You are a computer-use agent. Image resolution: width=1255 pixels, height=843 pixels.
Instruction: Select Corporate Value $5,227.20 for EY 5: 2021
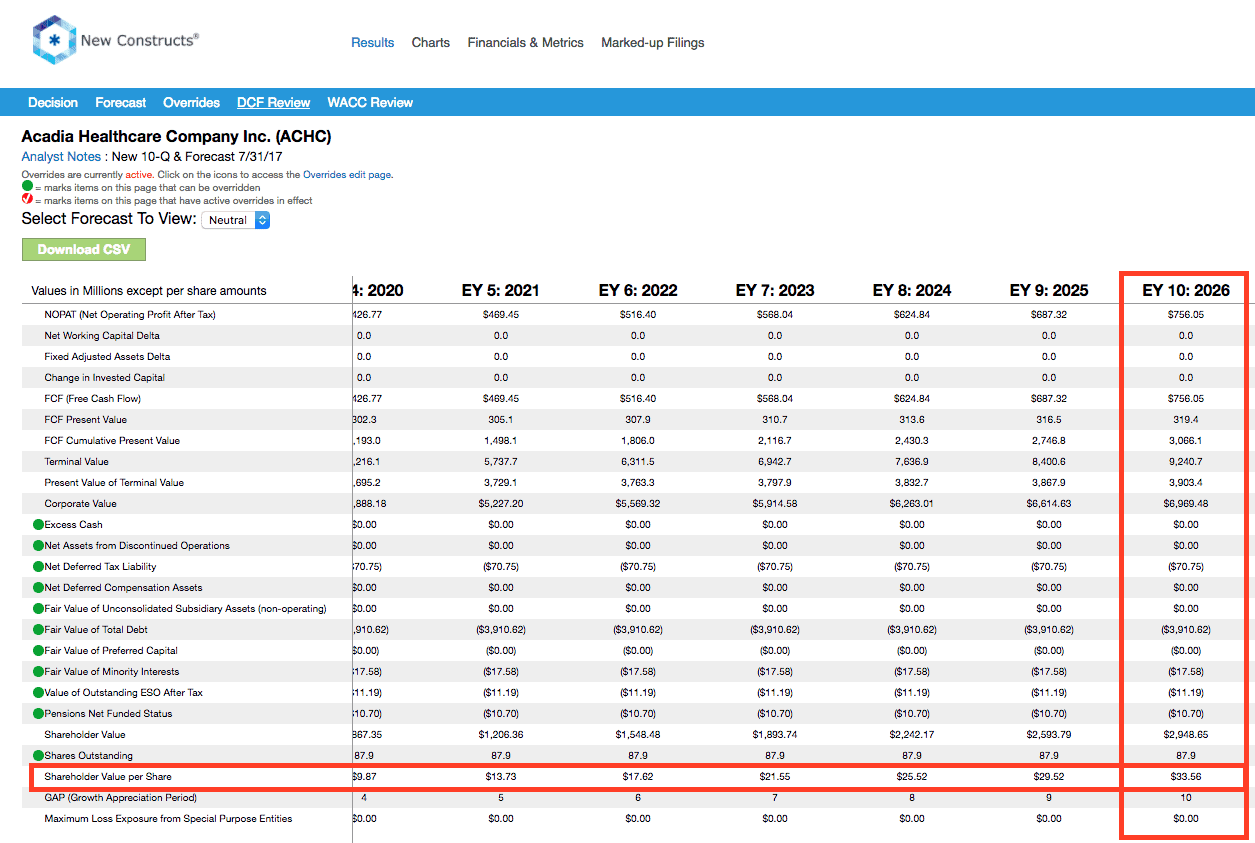point(500,504)
